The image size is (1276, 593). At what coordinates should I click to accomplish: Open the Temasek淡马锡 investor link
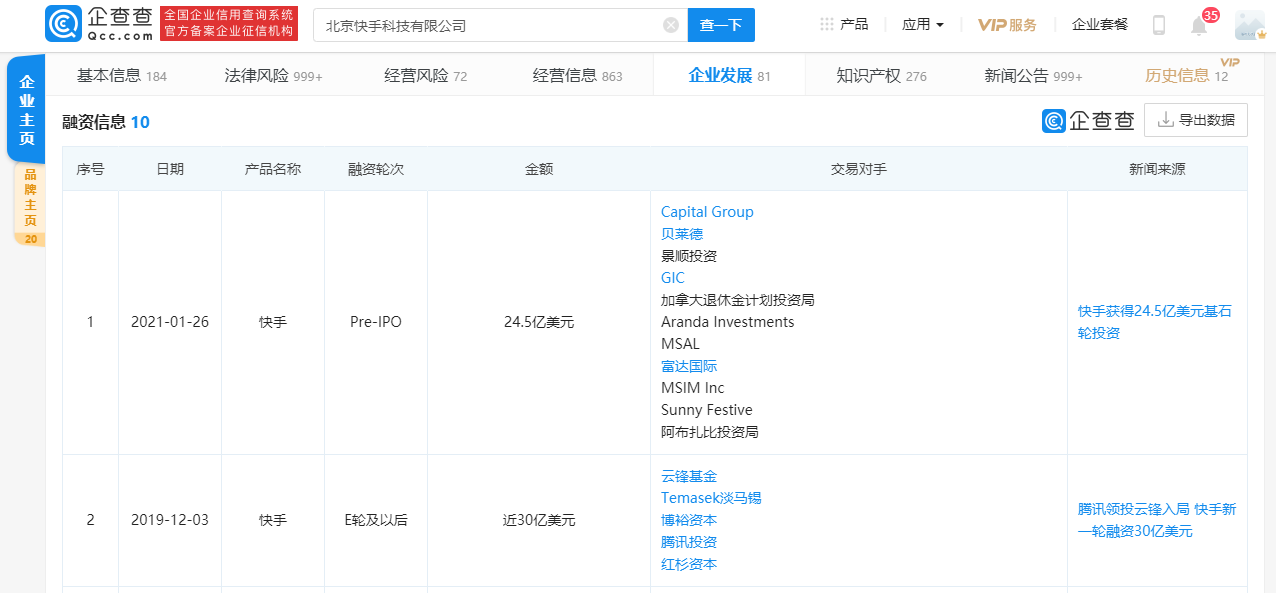pos(711,498)
